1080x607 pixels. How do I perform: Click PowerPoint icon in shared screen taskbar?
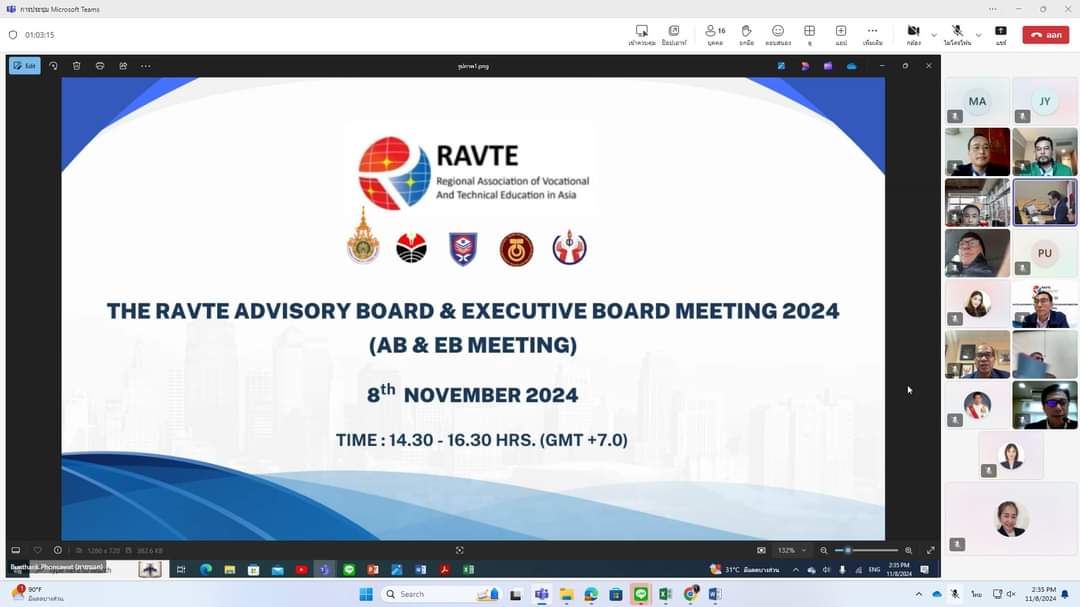click(373, 570)
